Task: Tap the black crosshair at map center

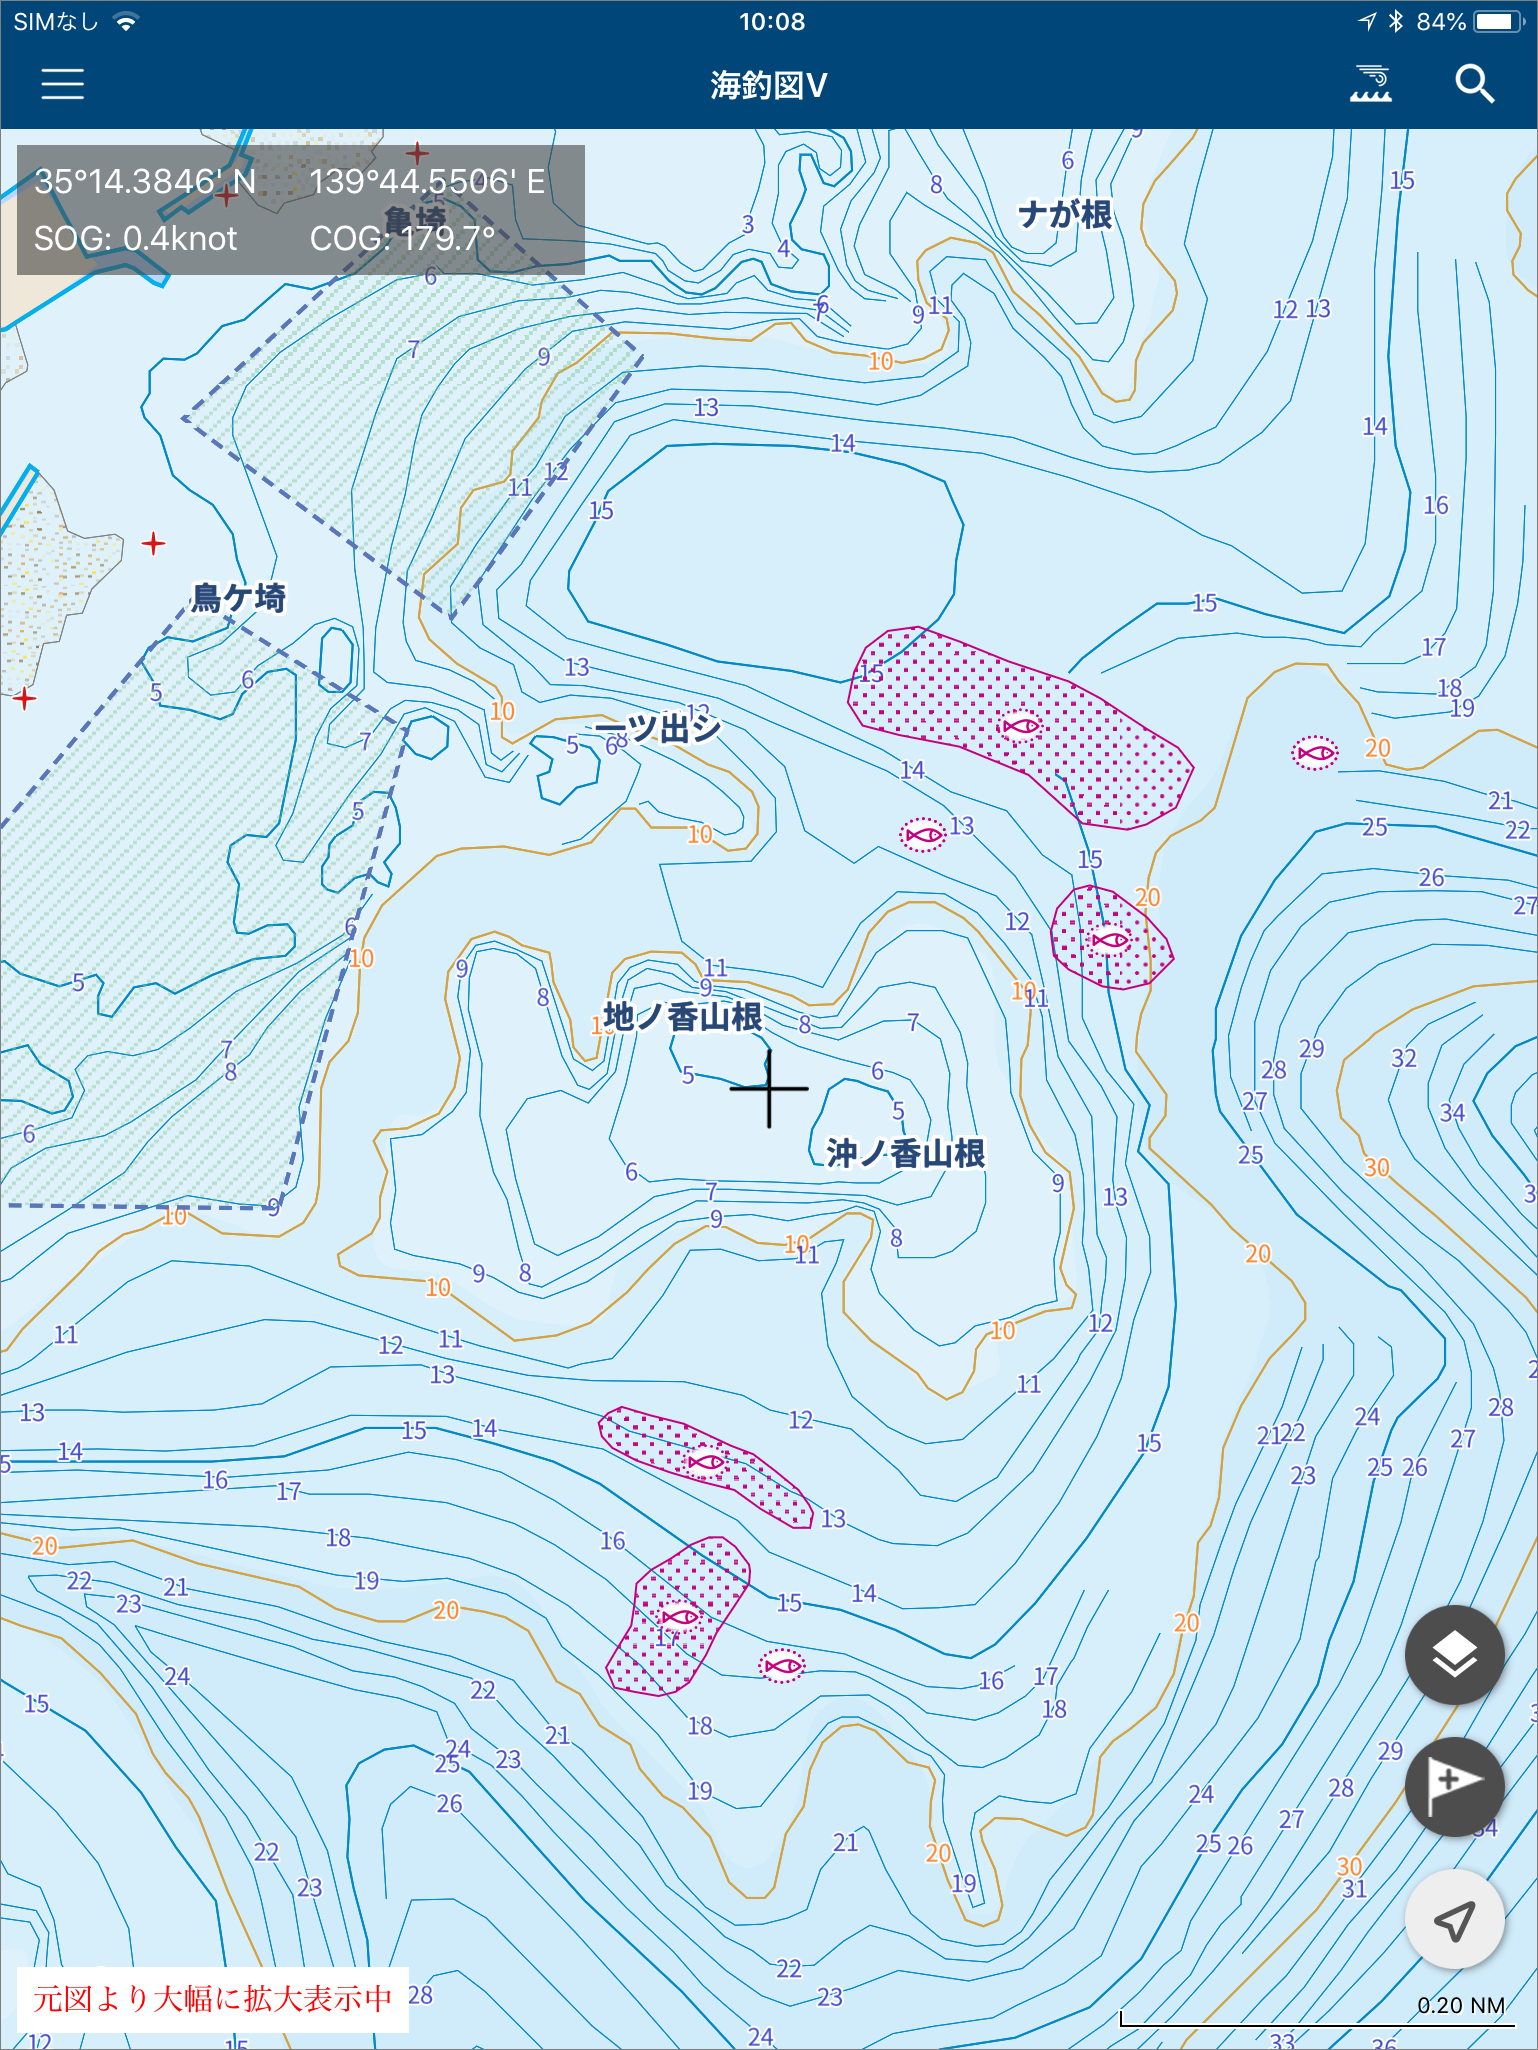Action: click(769, 1089)
